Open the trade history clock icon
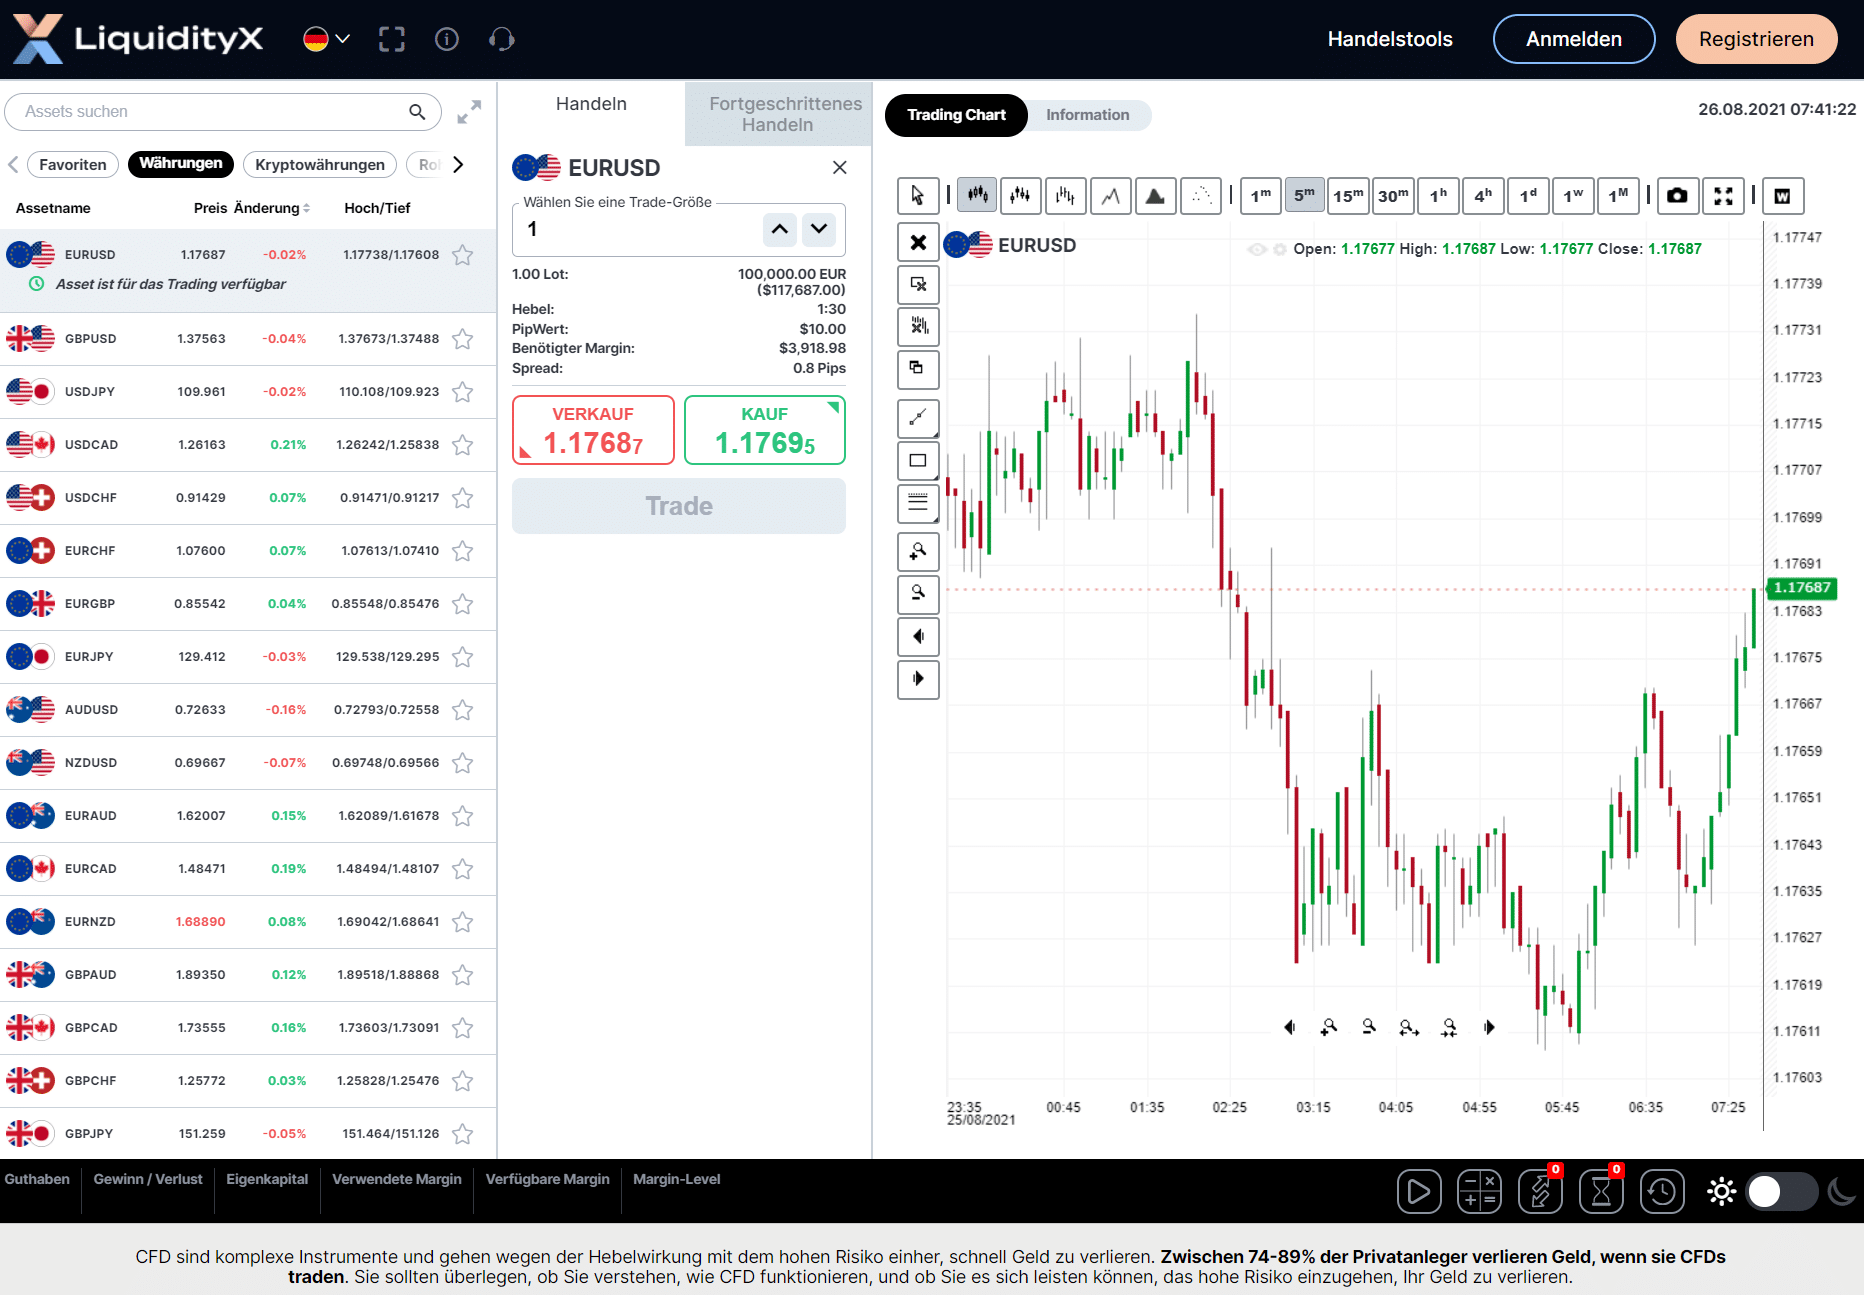Viewport: 1864px width, 1295px height. click(x=1662, y=1191)
